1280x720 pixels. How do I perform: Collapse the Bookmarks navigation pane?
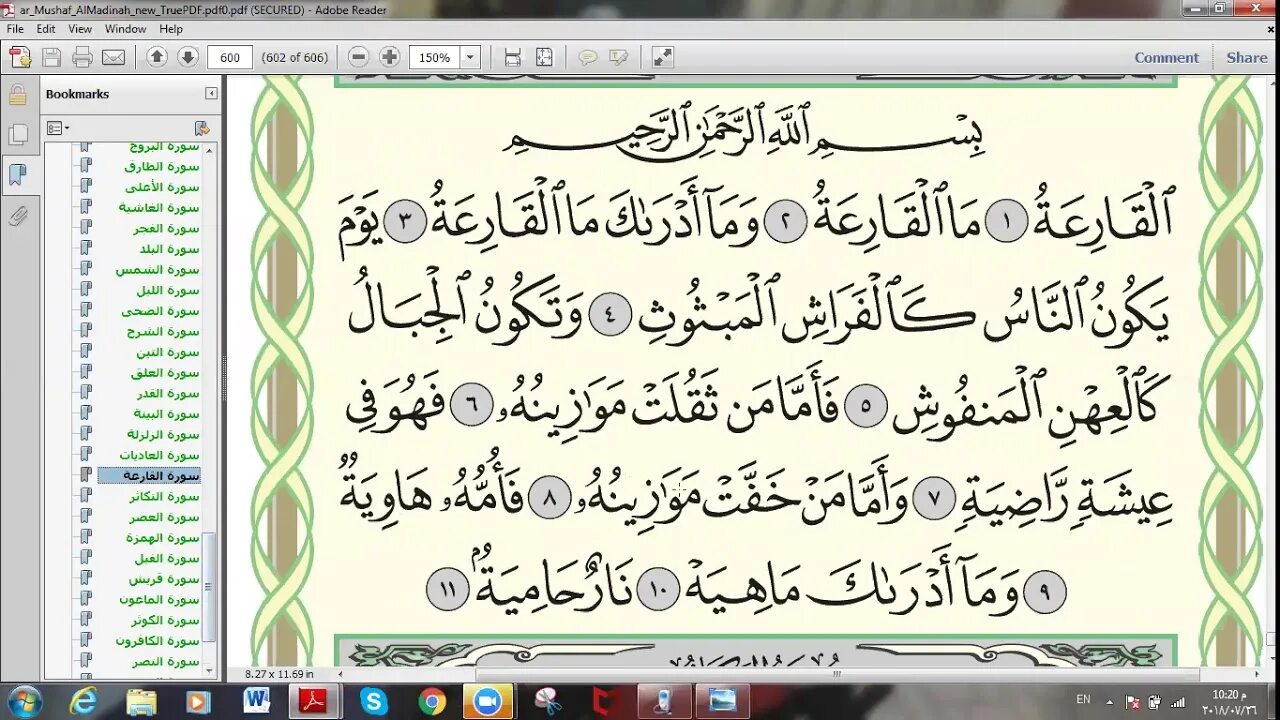211,93
